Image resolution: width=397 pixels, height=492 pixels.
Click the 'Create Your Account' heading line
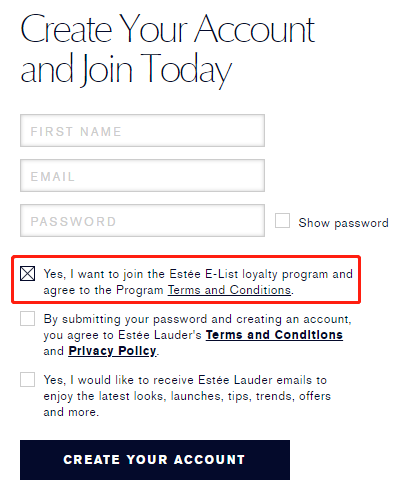click(x=168, y=29)
